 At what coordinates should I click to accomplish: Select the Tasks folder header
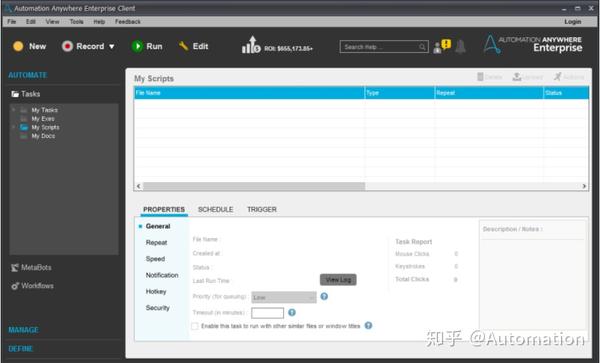coord(26,94)
